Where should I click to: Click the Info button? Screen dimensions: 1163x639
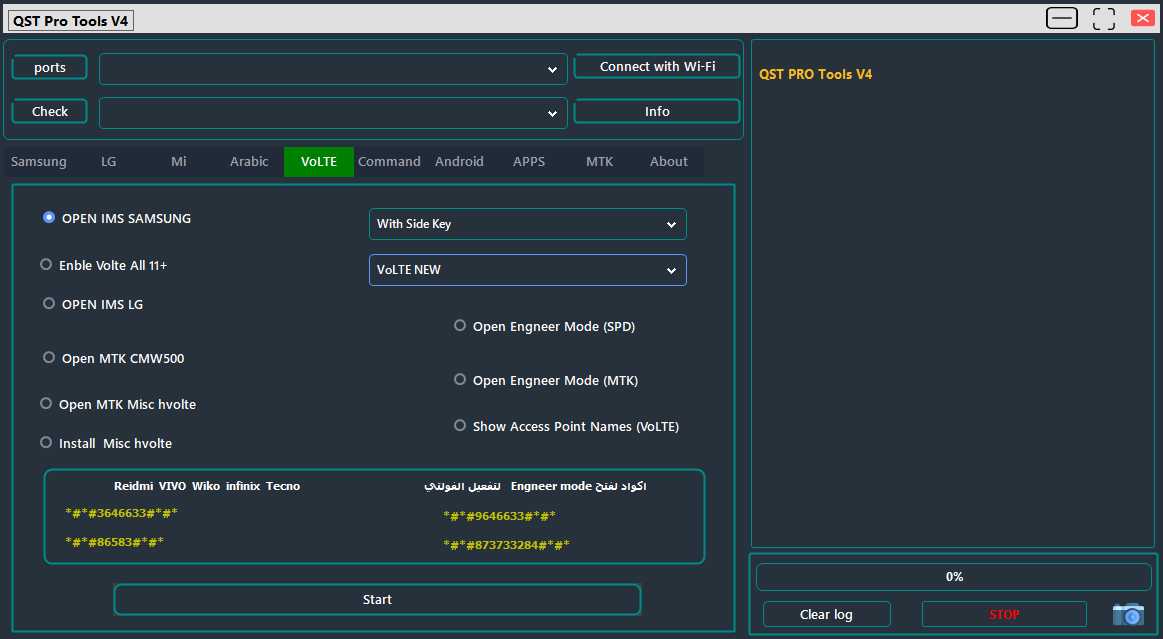point(656,111)
